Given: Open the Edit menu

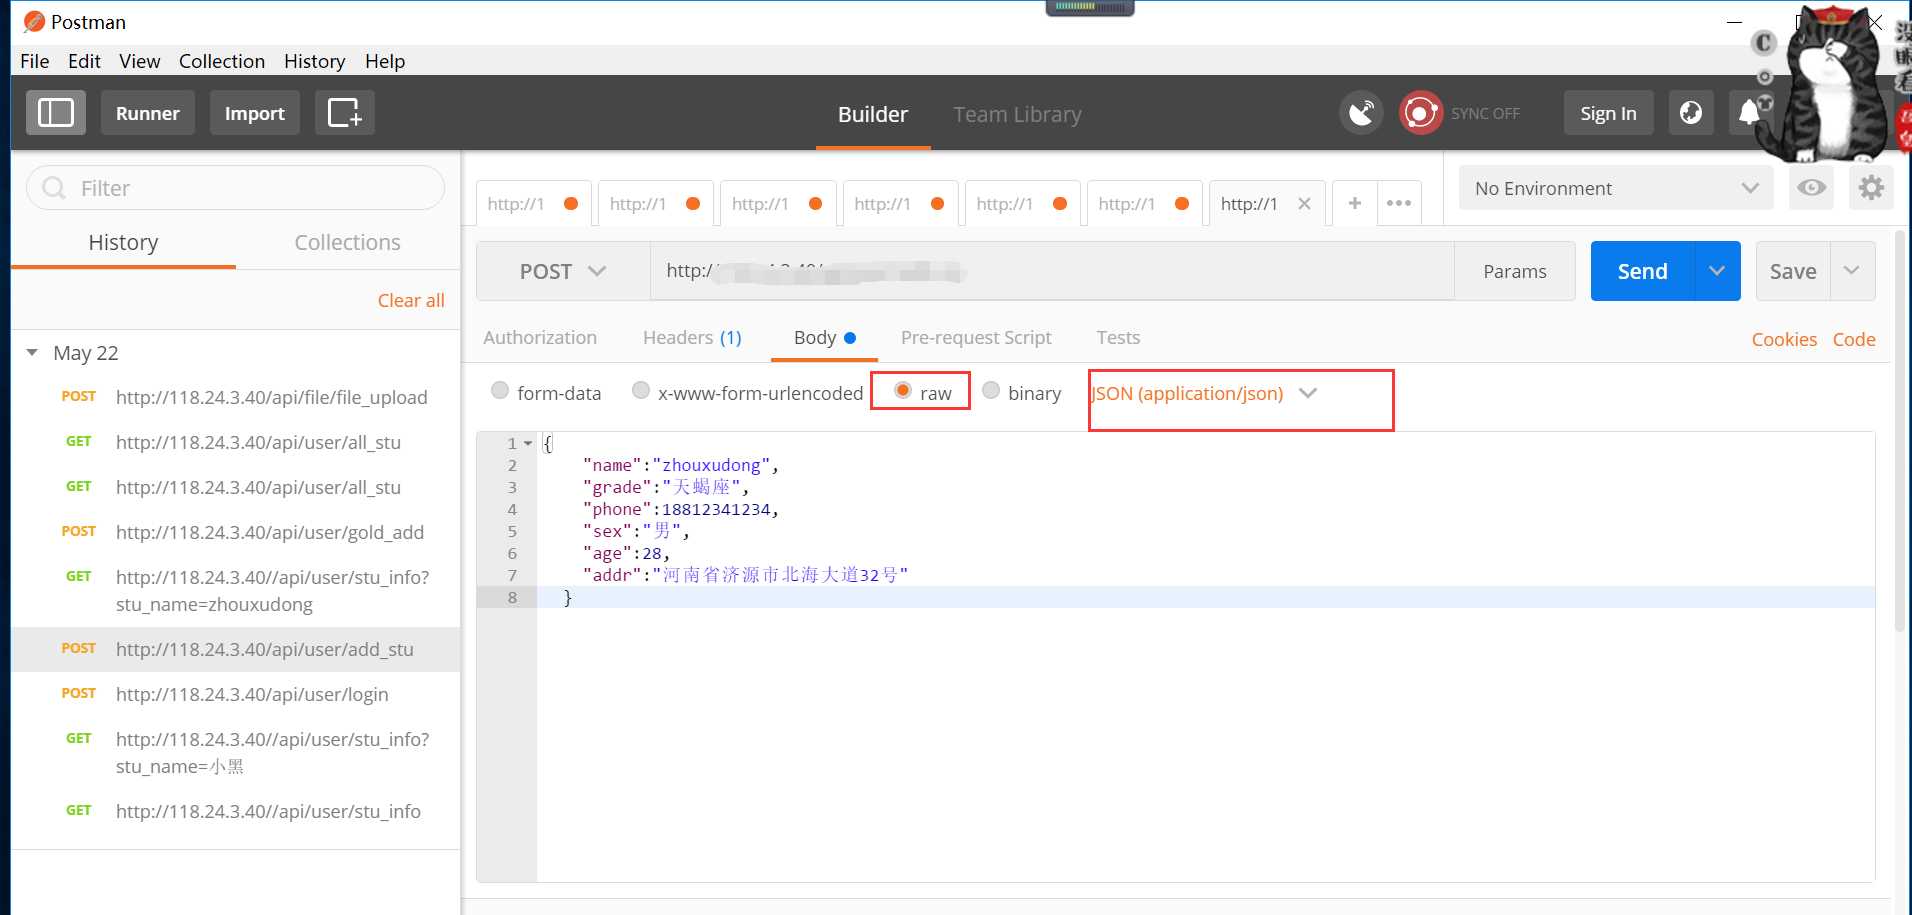Looking at the screenshot, I should [84, 61].
